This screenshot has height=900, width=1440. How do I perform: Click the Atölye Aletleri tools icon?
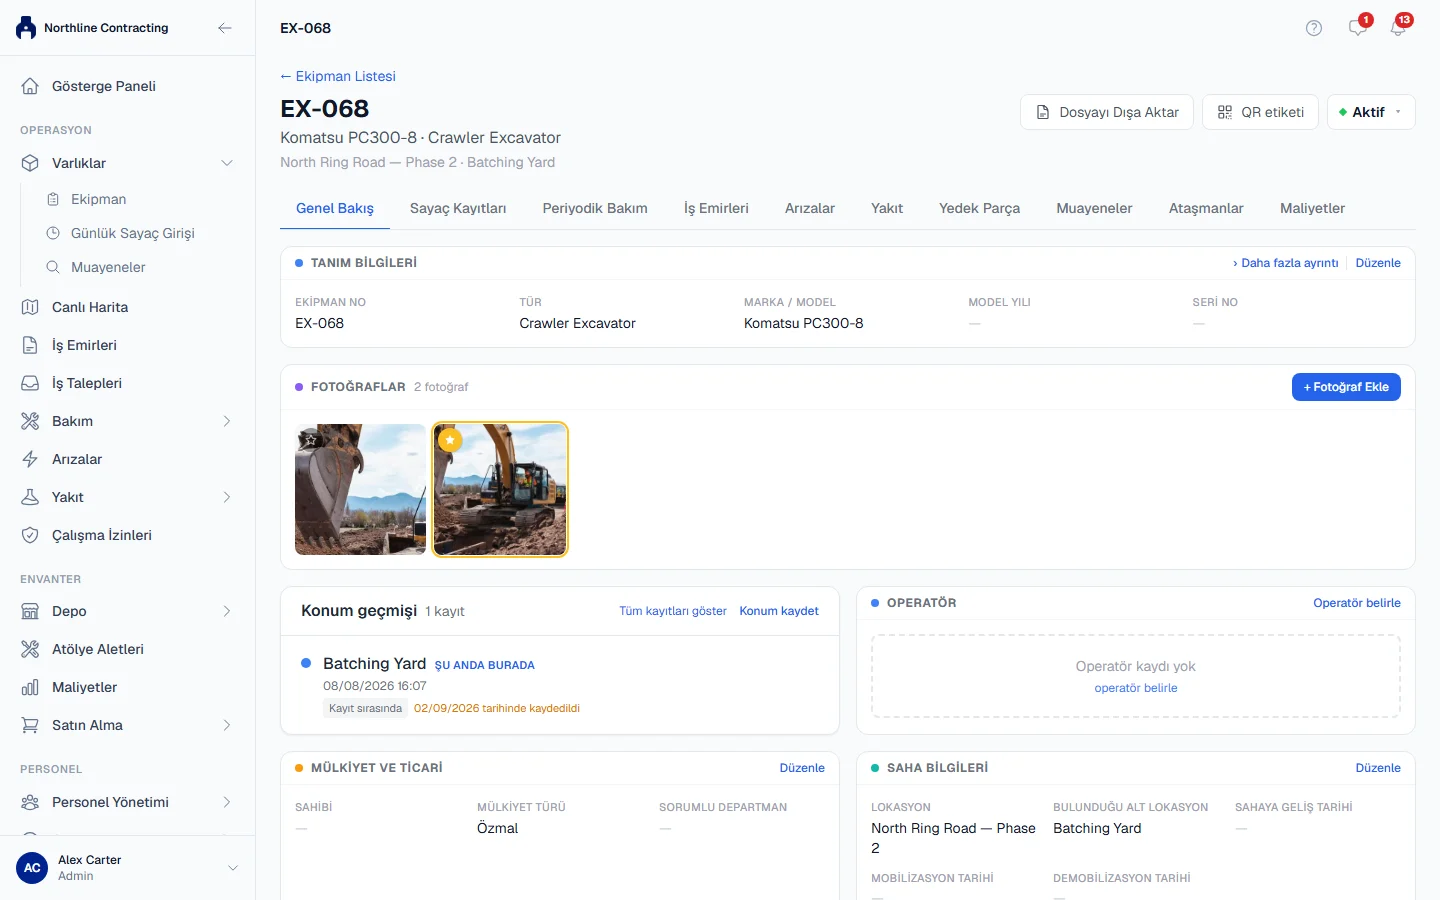(x=30, y=649)
